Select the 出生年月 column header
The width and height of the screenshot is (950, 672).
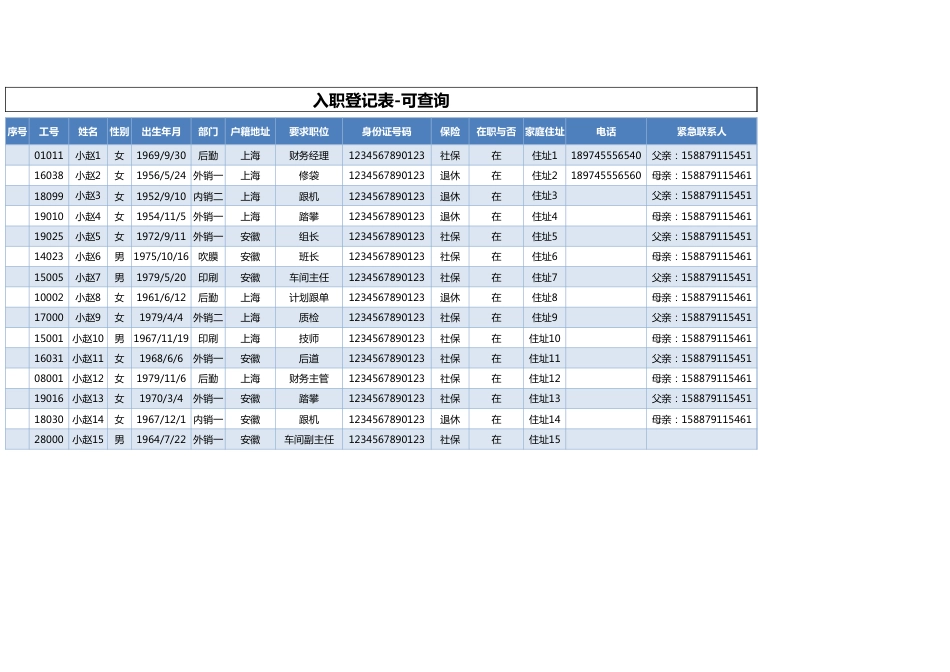click(161, 131)
